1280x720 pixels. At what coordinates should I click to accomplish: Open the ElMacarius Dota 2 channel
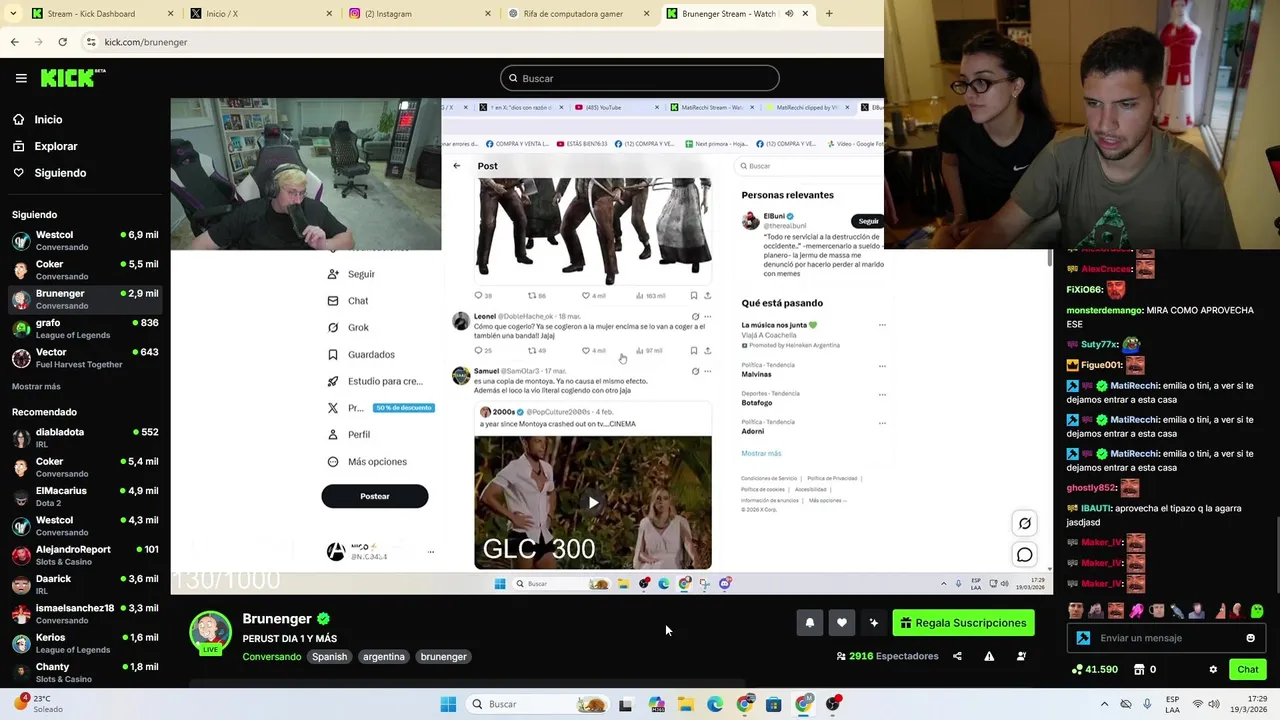[x=85, y=497]
